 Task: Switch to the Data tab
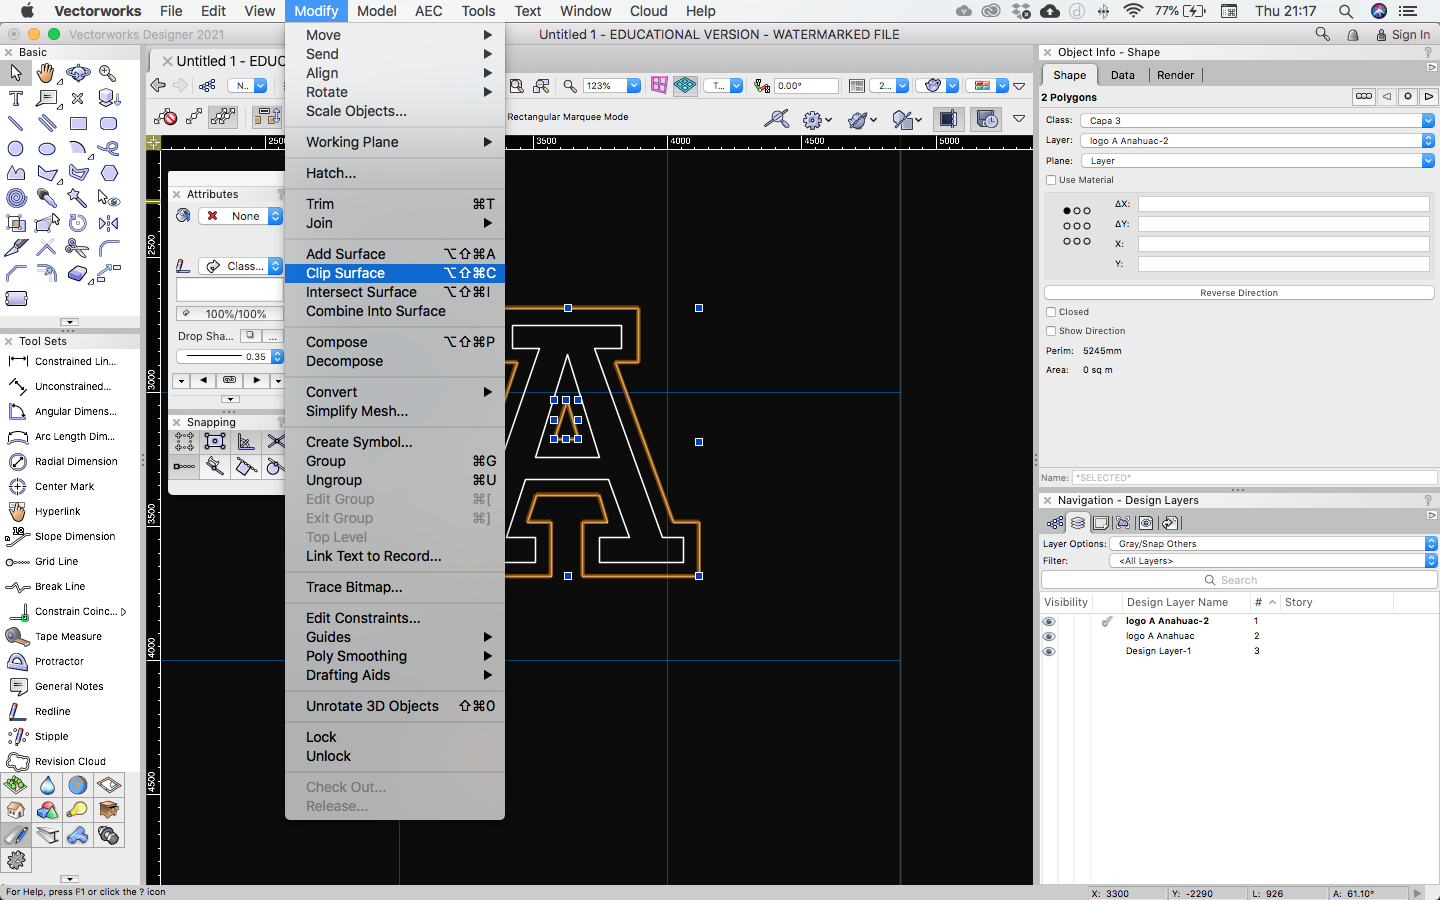[1123, 75]
